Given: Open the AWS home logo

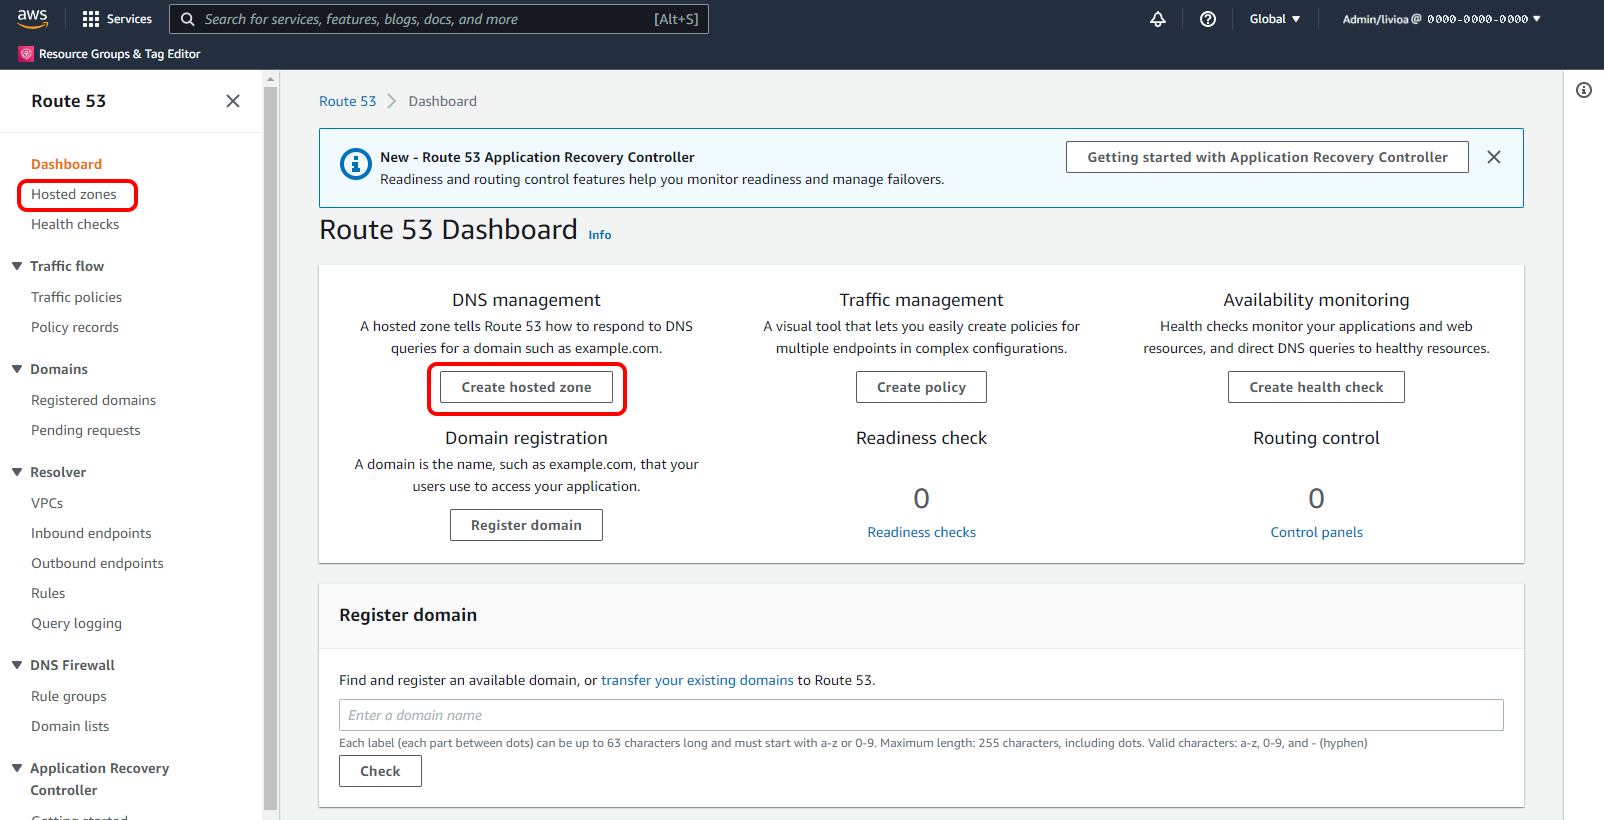Looking at the screenshot, I should pyautogui.click(x=32, y=19).
